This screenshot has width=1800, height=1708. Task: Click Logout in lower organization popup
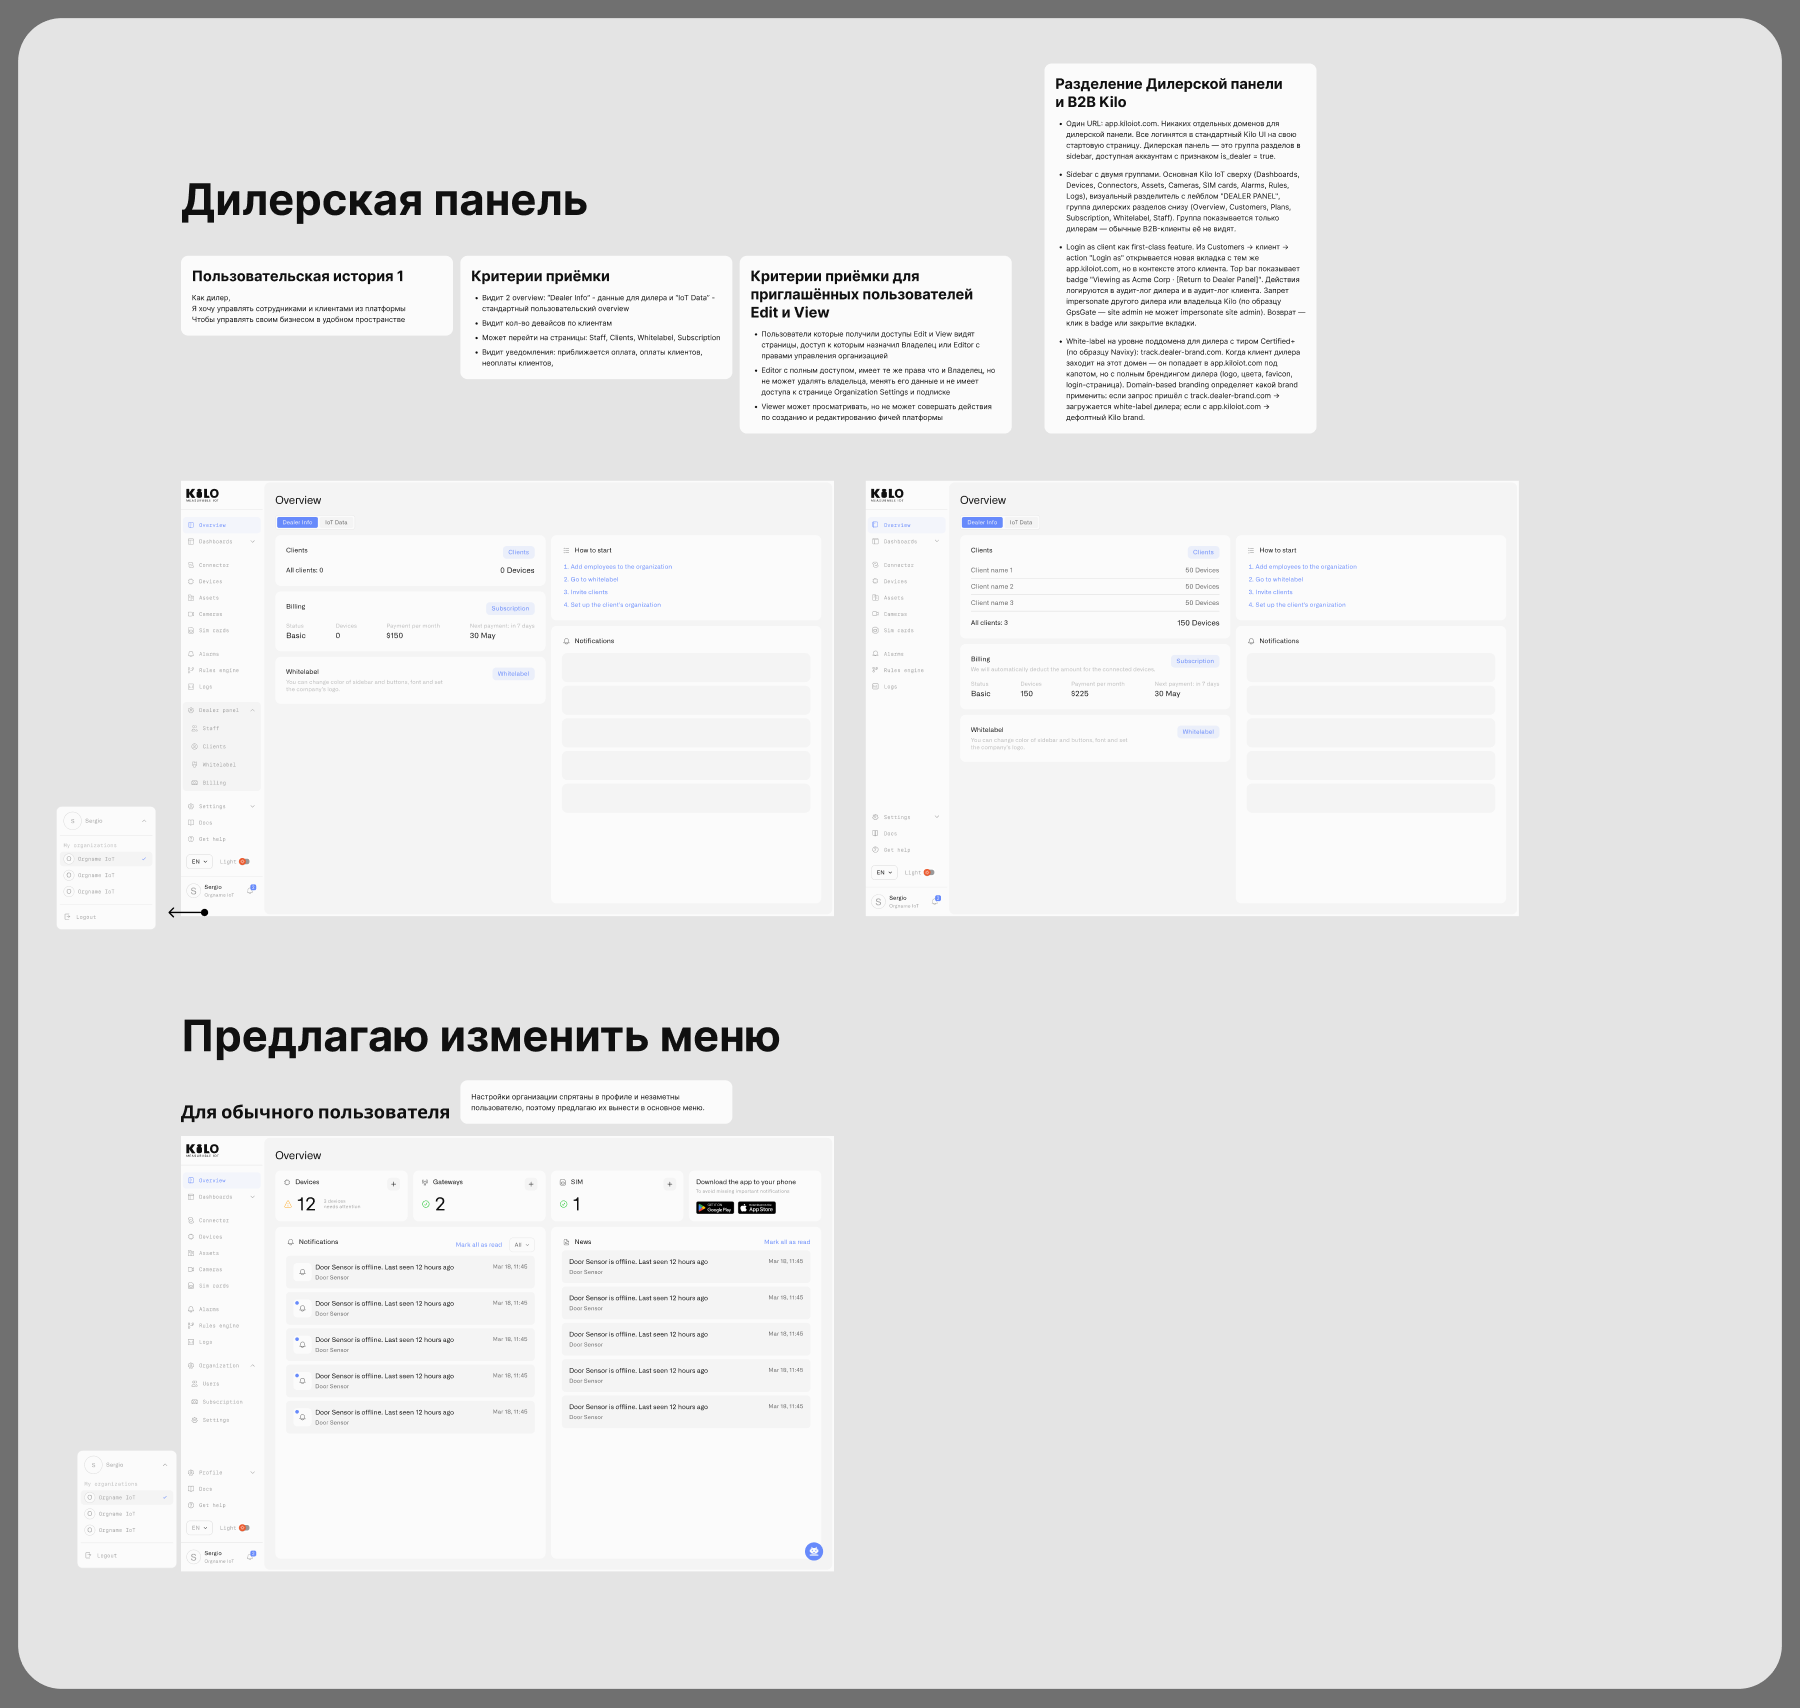tap(102, 1555)
